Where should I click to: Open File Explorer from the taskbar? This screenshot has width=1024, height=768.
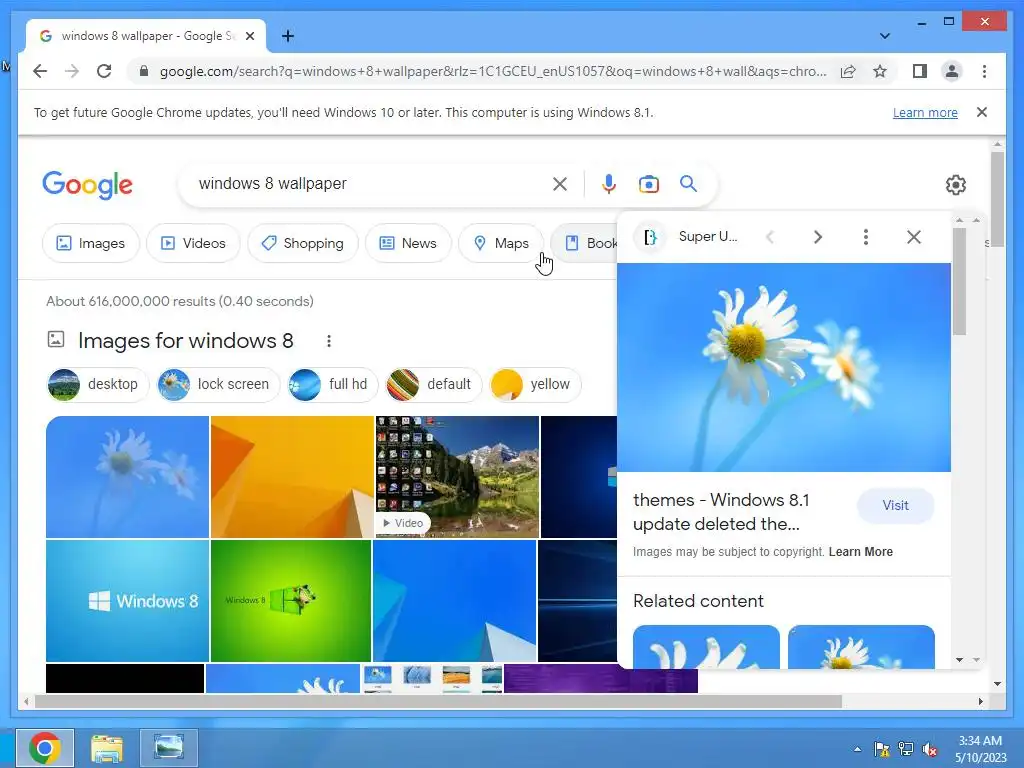pos(106,748)
